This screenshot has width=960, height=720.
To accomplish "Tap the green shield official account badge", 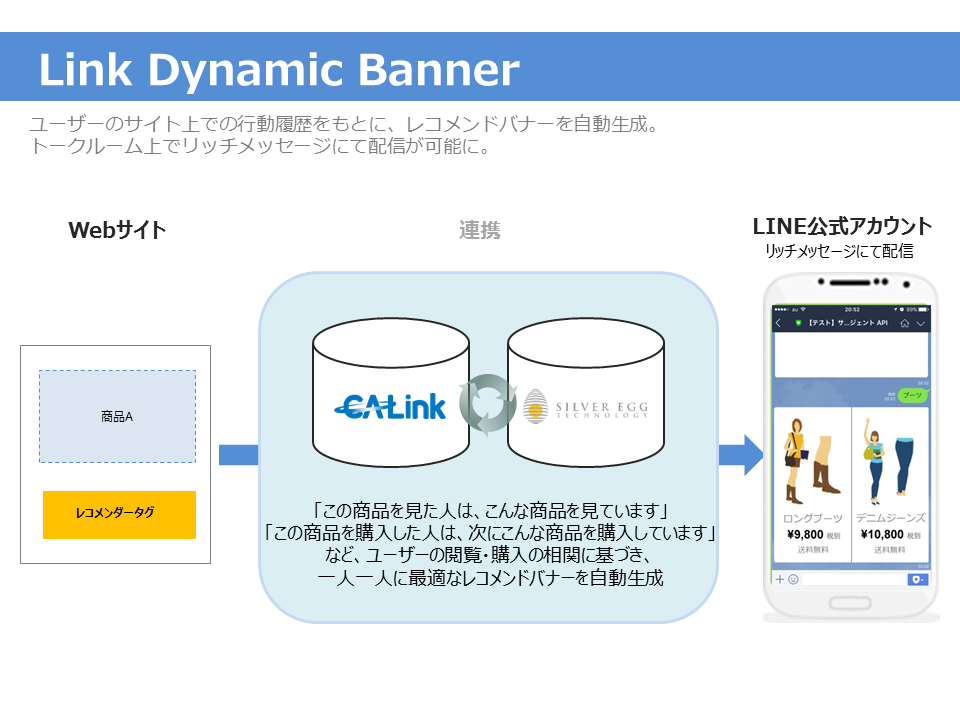I will point(798,323).
